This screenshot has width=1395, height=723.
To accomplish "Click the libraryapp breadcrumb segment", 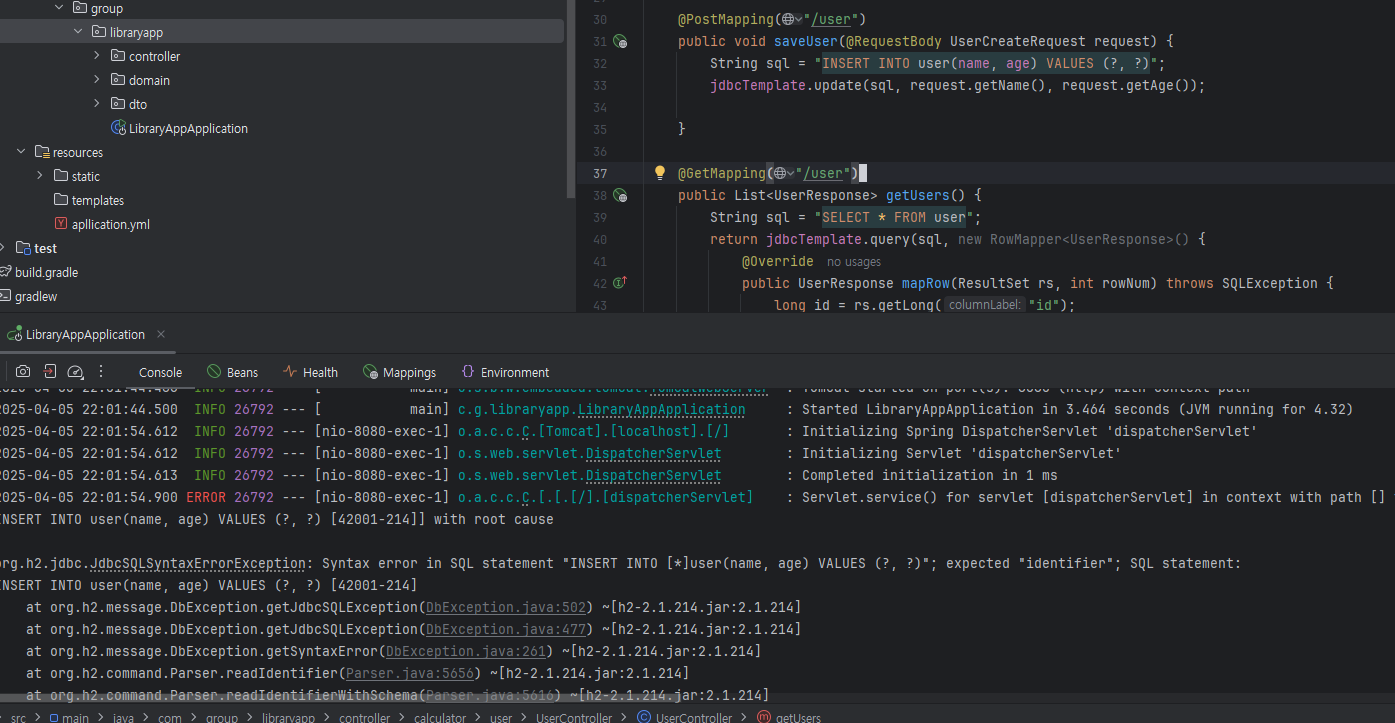I will [289, 717].
